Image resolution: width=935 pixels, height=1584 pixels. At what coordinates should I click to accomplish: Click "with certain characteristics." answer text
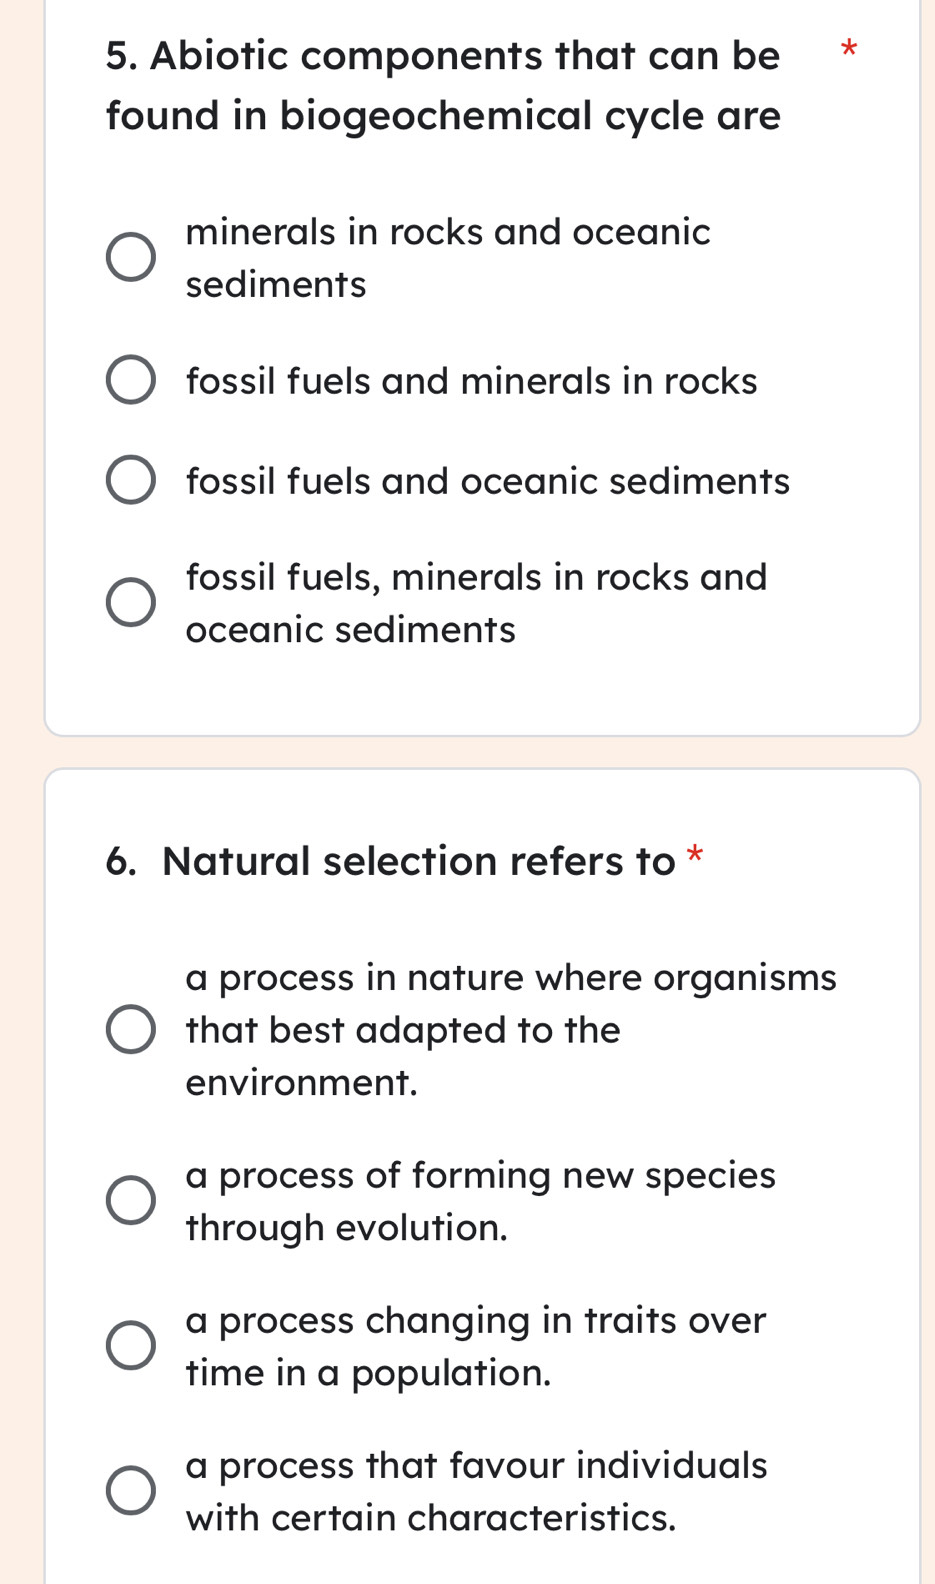[432, 1517]
